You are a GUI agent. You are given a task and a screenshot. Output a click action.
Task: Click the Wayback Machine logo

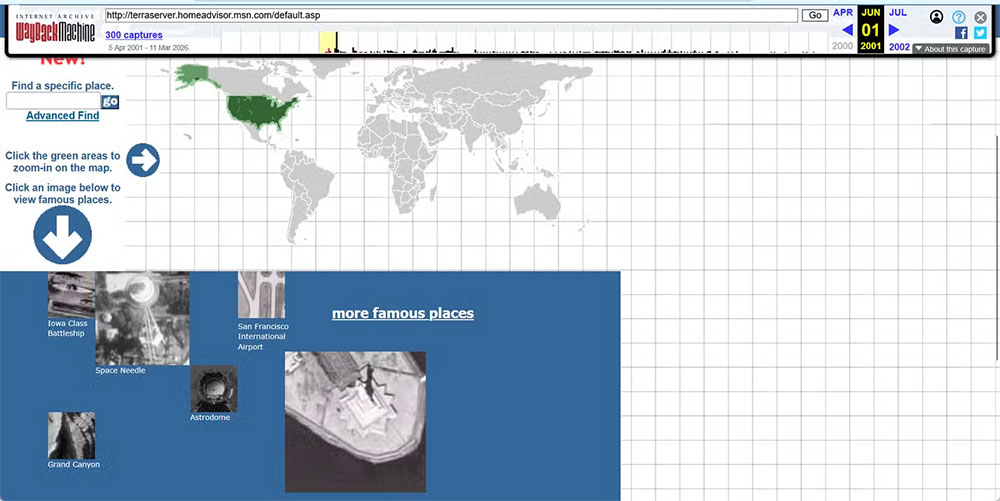tap(55, 29)
